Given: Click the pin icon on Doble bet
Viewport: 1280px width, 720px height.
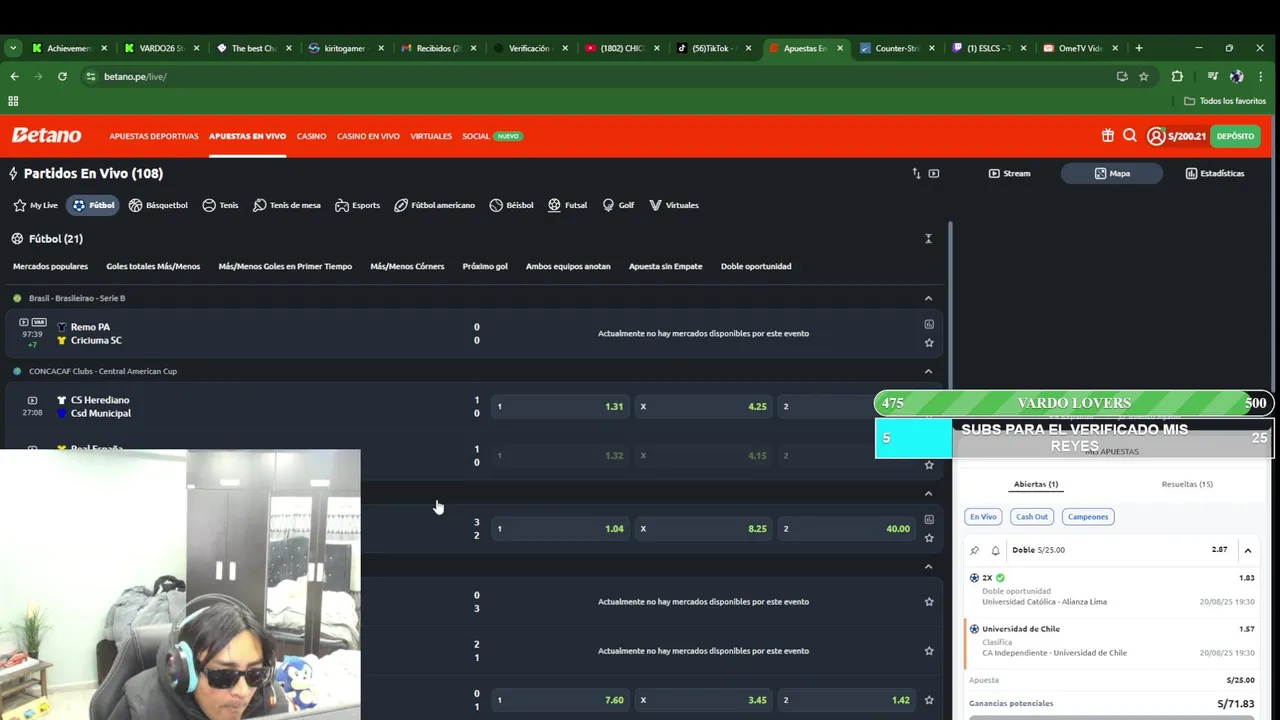Looking at the screenshot, I should tap(975, 550).
